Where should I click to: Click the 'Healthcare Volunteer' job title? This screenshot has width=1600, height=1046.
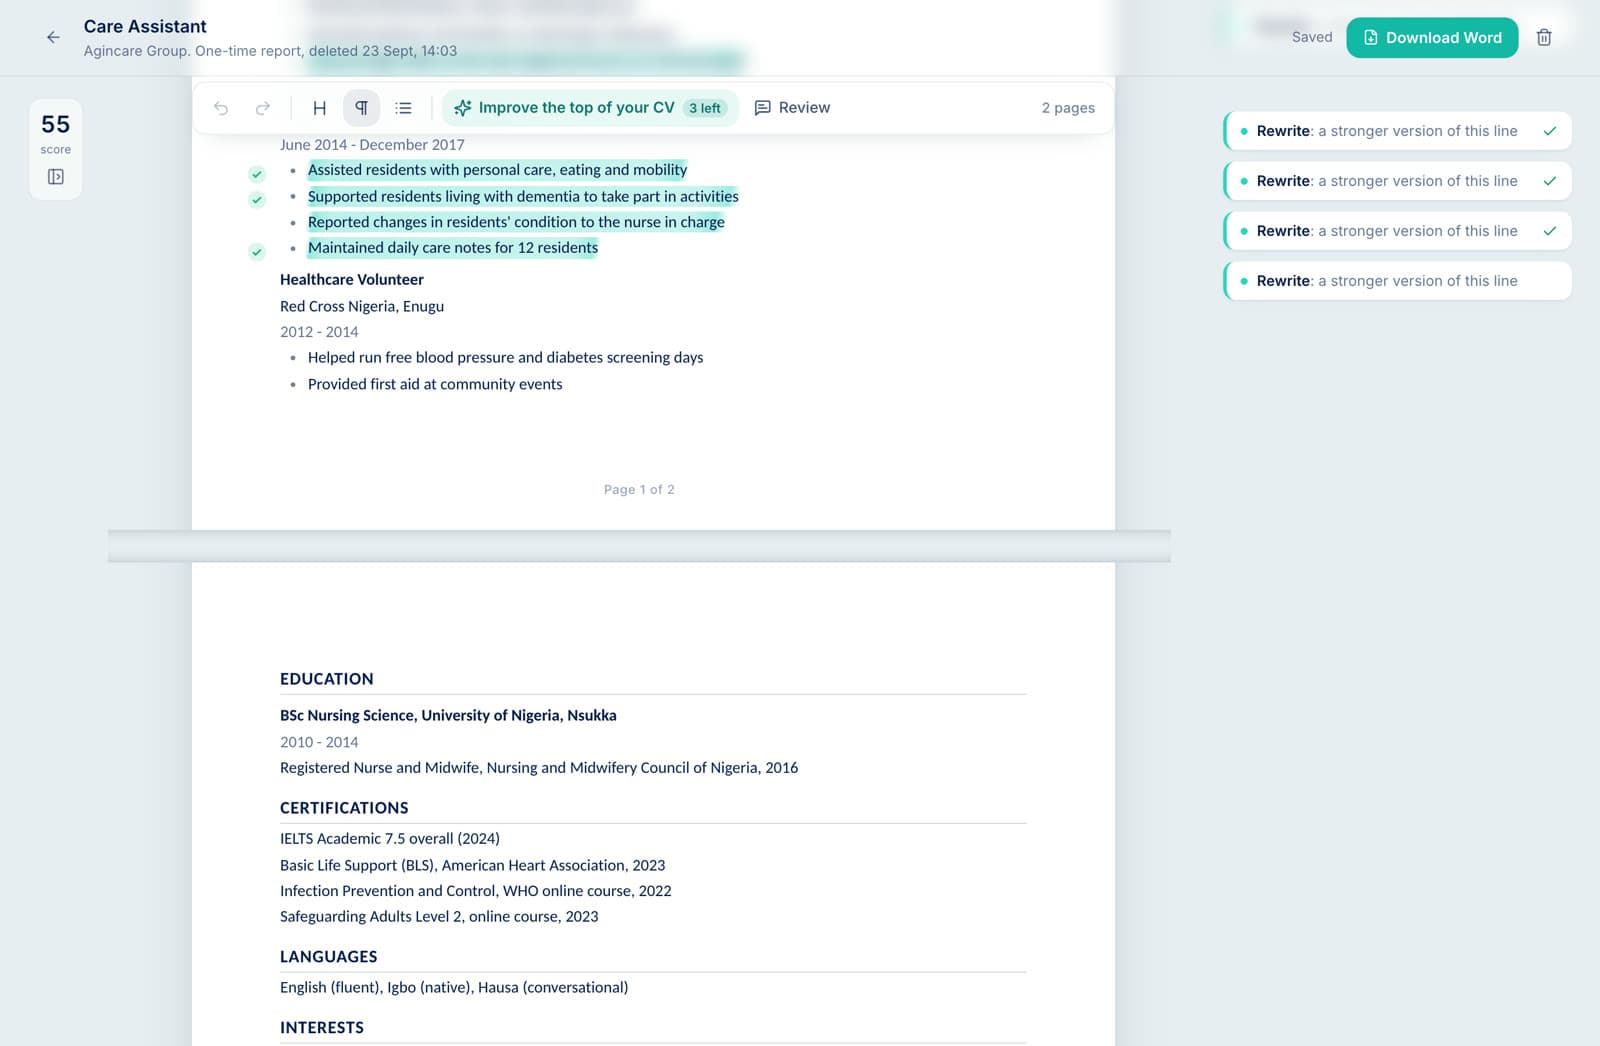click(352, 280)
